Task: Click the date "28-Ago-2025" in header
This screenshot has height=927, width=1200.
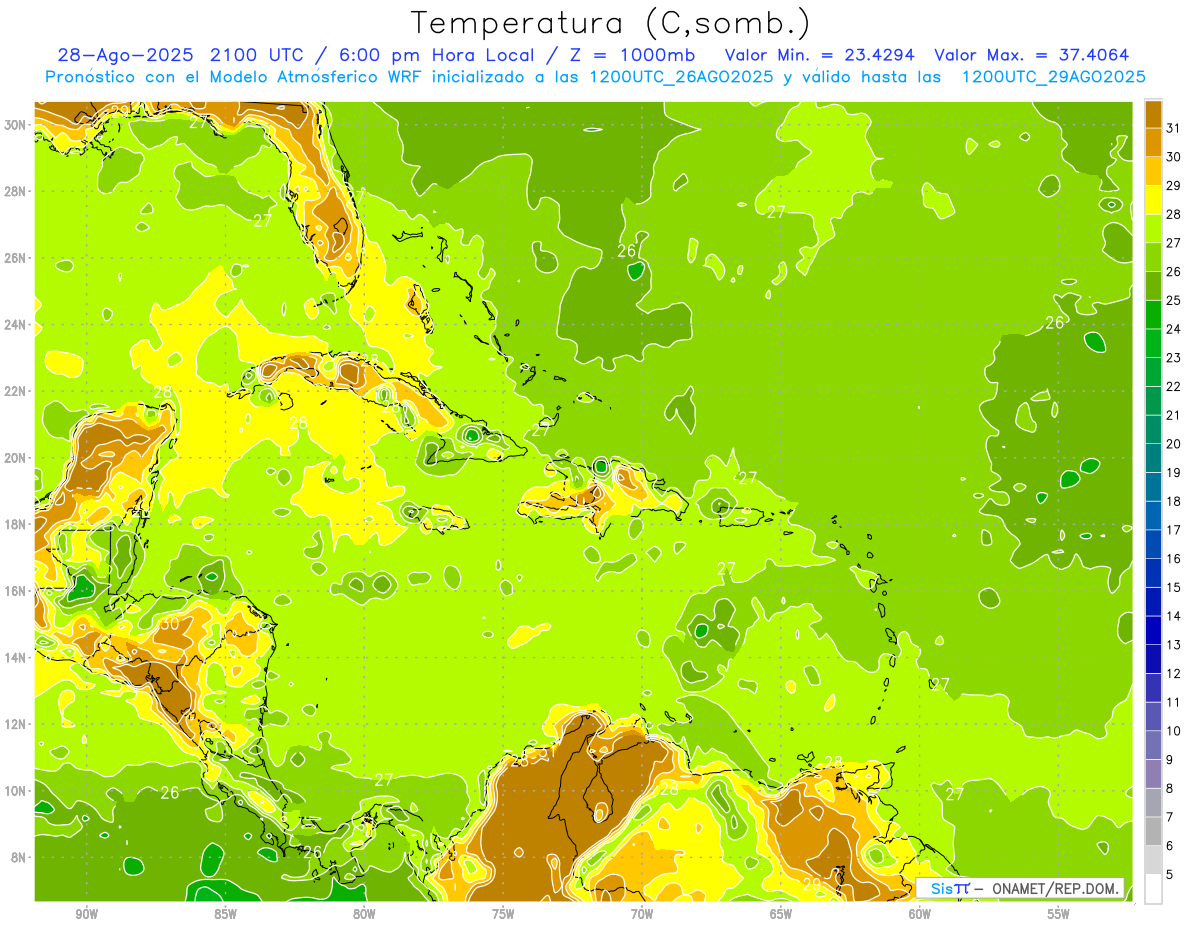Action: tap(123, 55)
